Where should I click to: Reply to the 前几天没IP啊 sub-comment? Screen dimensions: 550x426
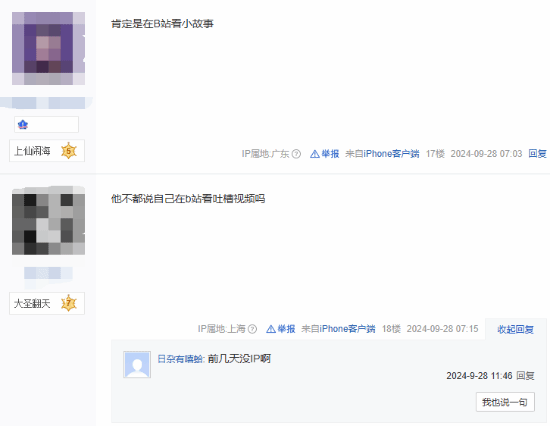coord(525,376)
